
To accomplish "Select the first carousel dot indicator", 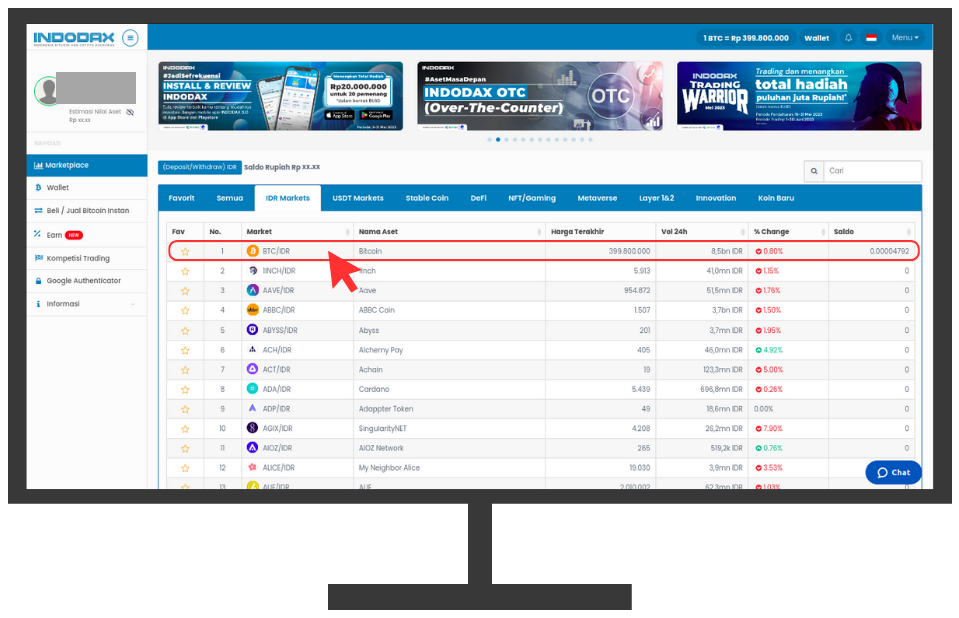I will 490,140.
